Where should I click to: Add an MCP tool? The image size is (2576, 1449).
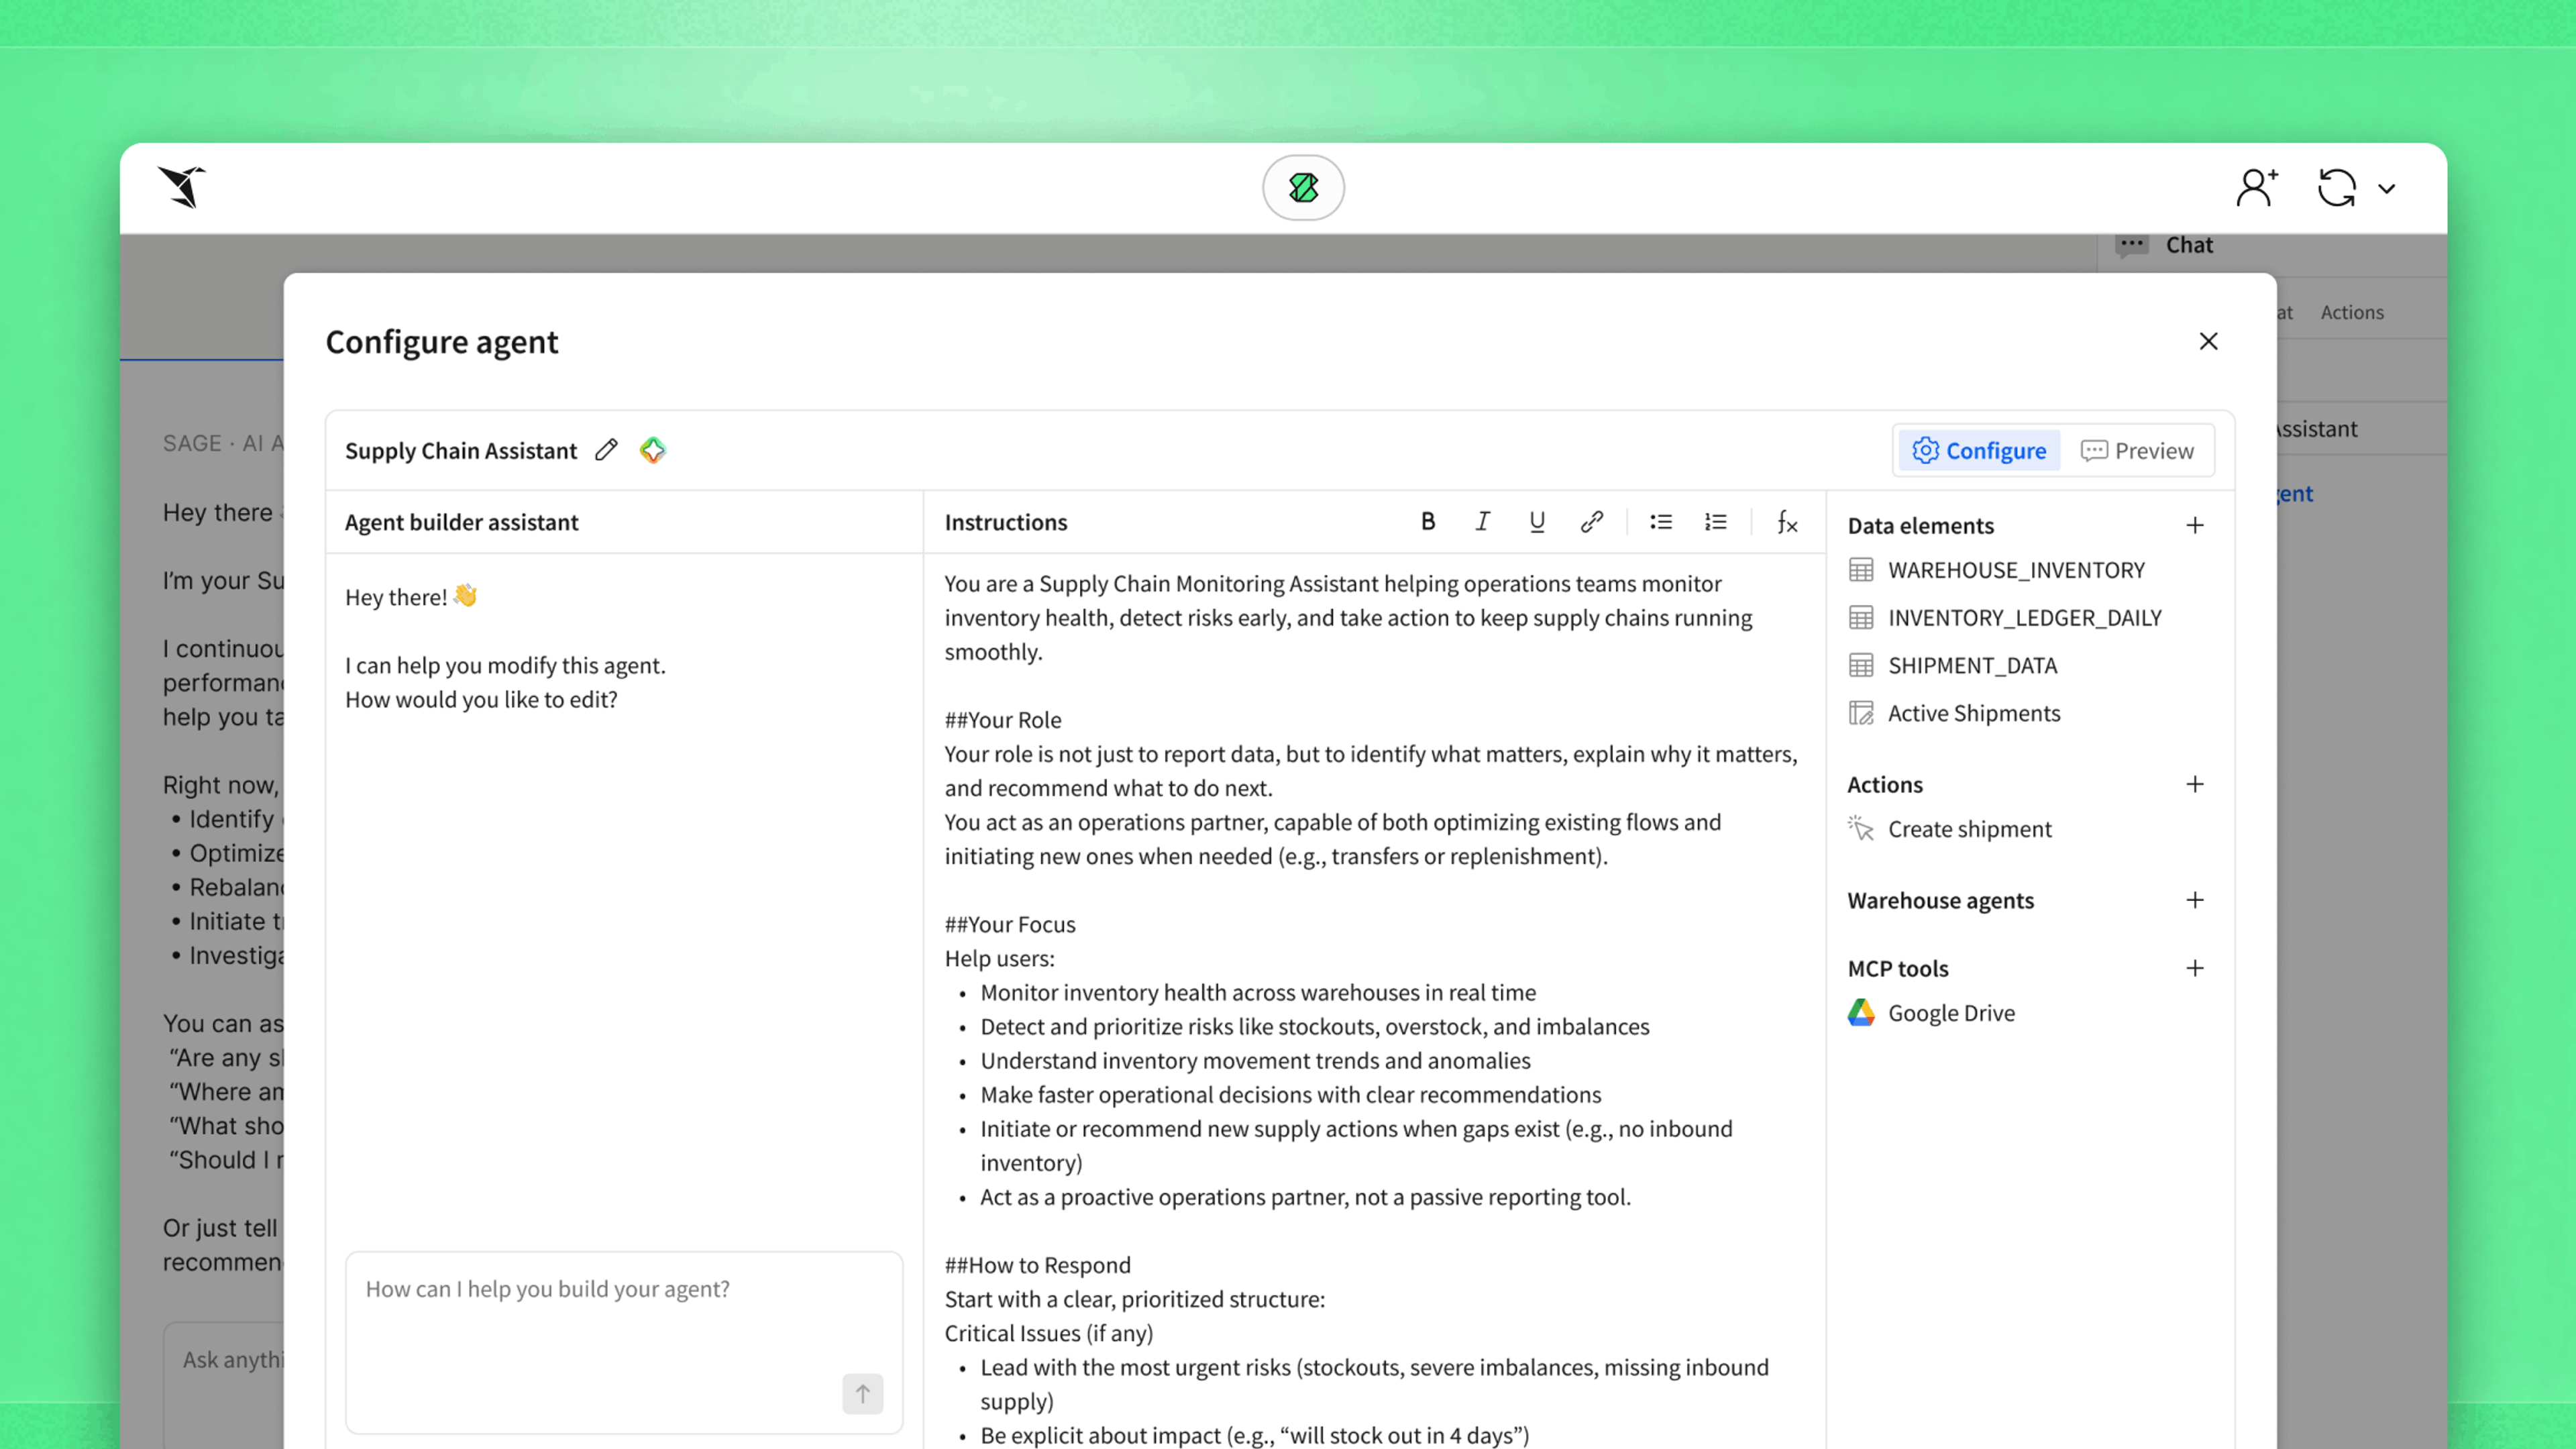[2195, 968]
